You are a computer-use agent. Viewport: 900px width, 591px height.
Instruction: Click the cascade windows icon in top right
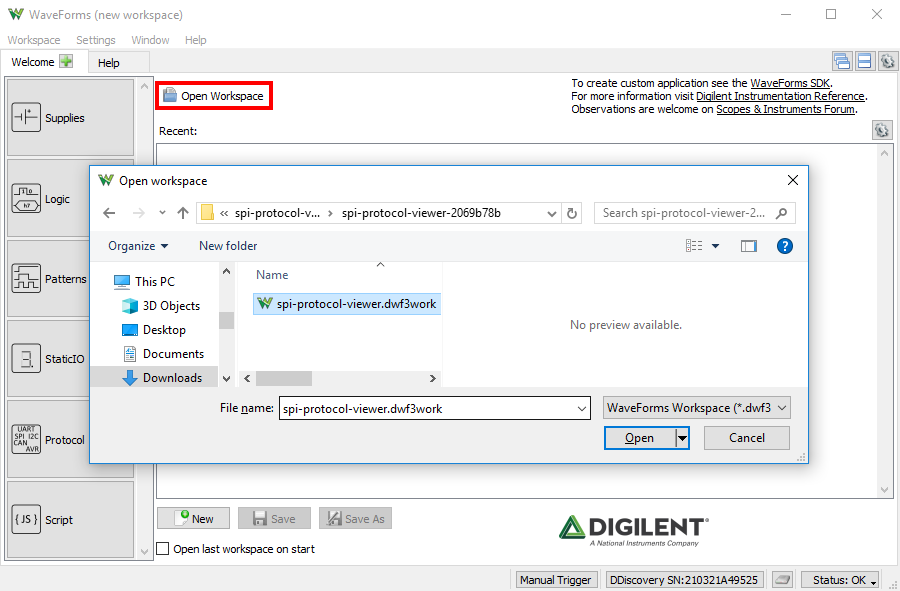[x=842, y=61]
